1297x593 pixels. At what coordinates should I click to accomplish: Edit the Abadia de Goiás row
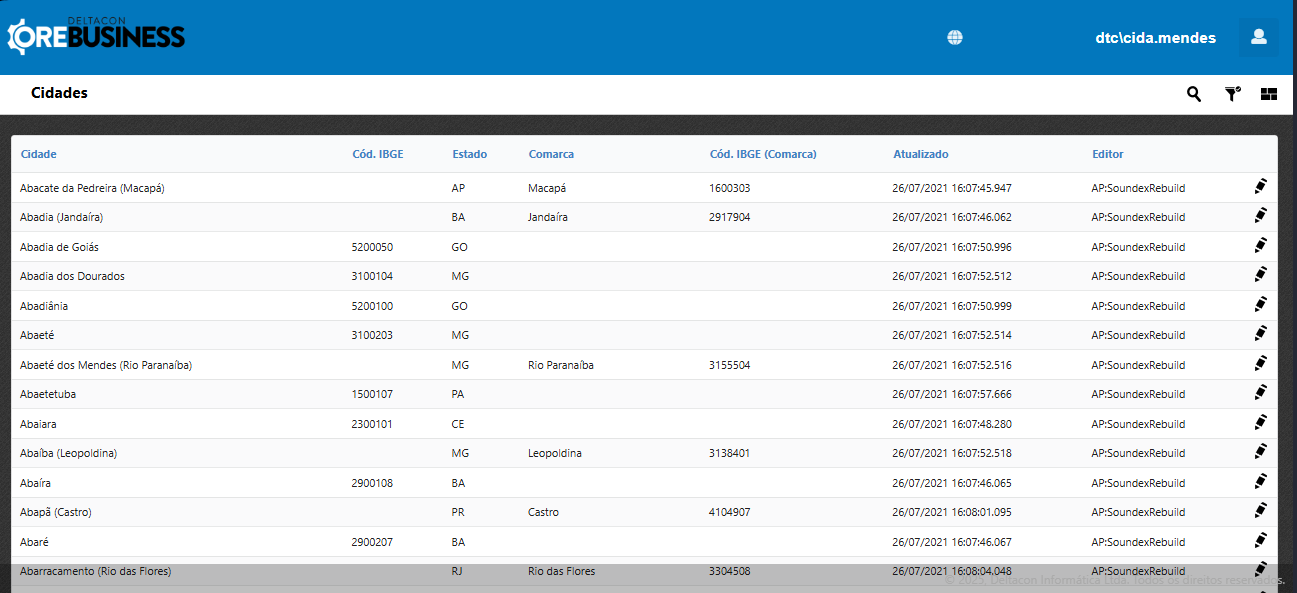(x=1260, y=246)
